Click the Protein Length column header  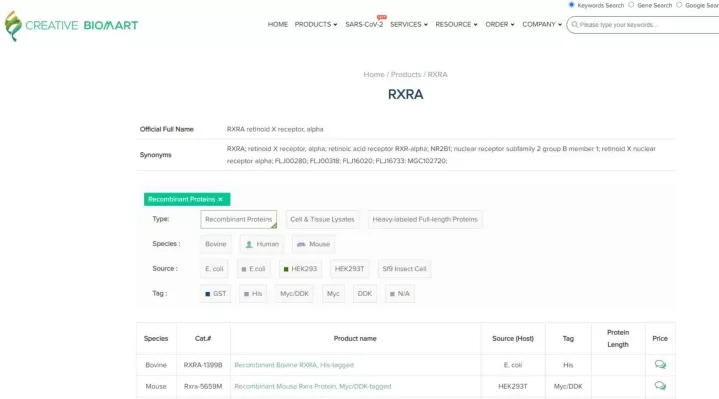pyautogui.click(x=618, y=339)
